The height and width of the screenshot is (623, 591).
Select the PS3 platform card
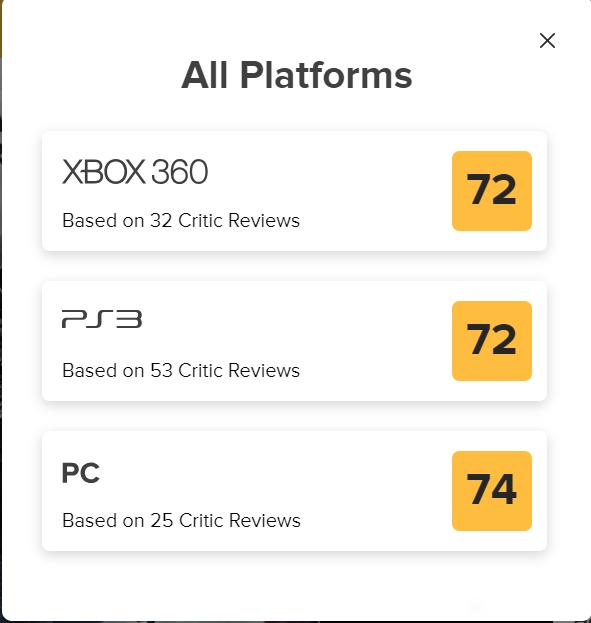coord(295,341)
